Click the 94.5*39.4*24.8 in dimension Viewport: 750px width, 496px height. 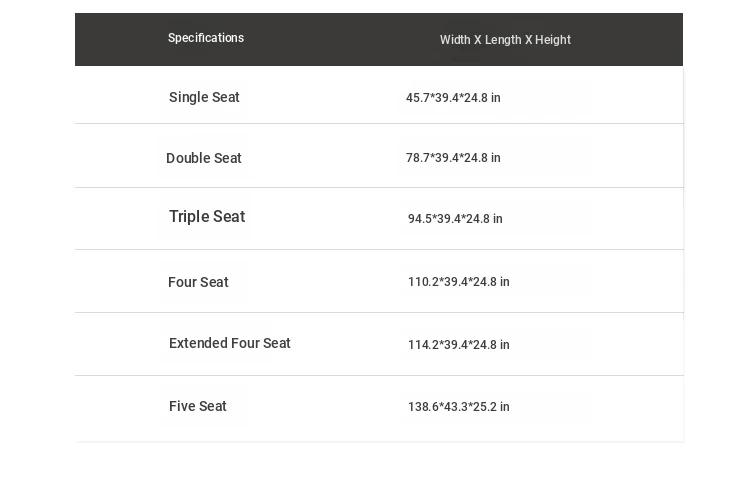click(455, 219)
